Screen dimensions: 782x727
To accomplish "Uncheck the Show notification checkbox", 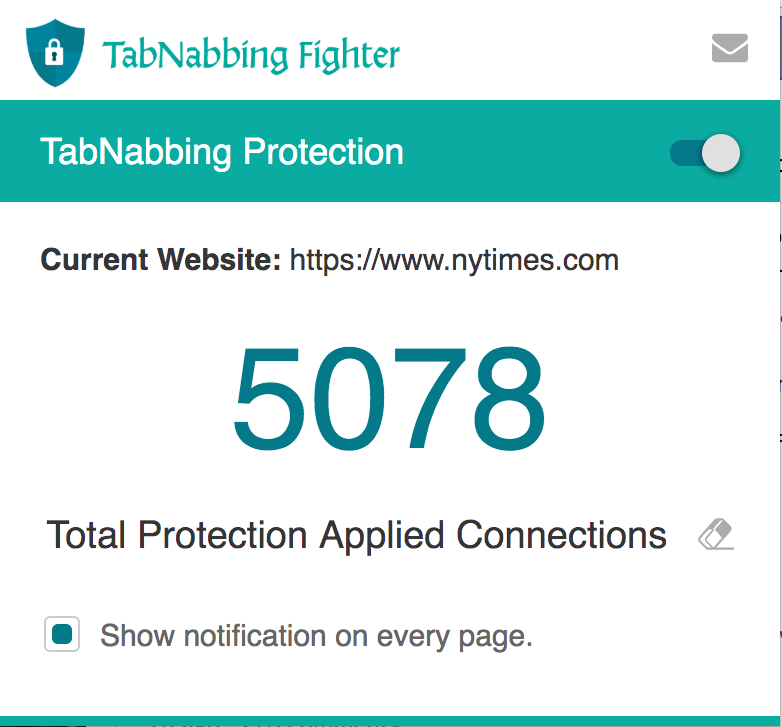I will point(62,635).
